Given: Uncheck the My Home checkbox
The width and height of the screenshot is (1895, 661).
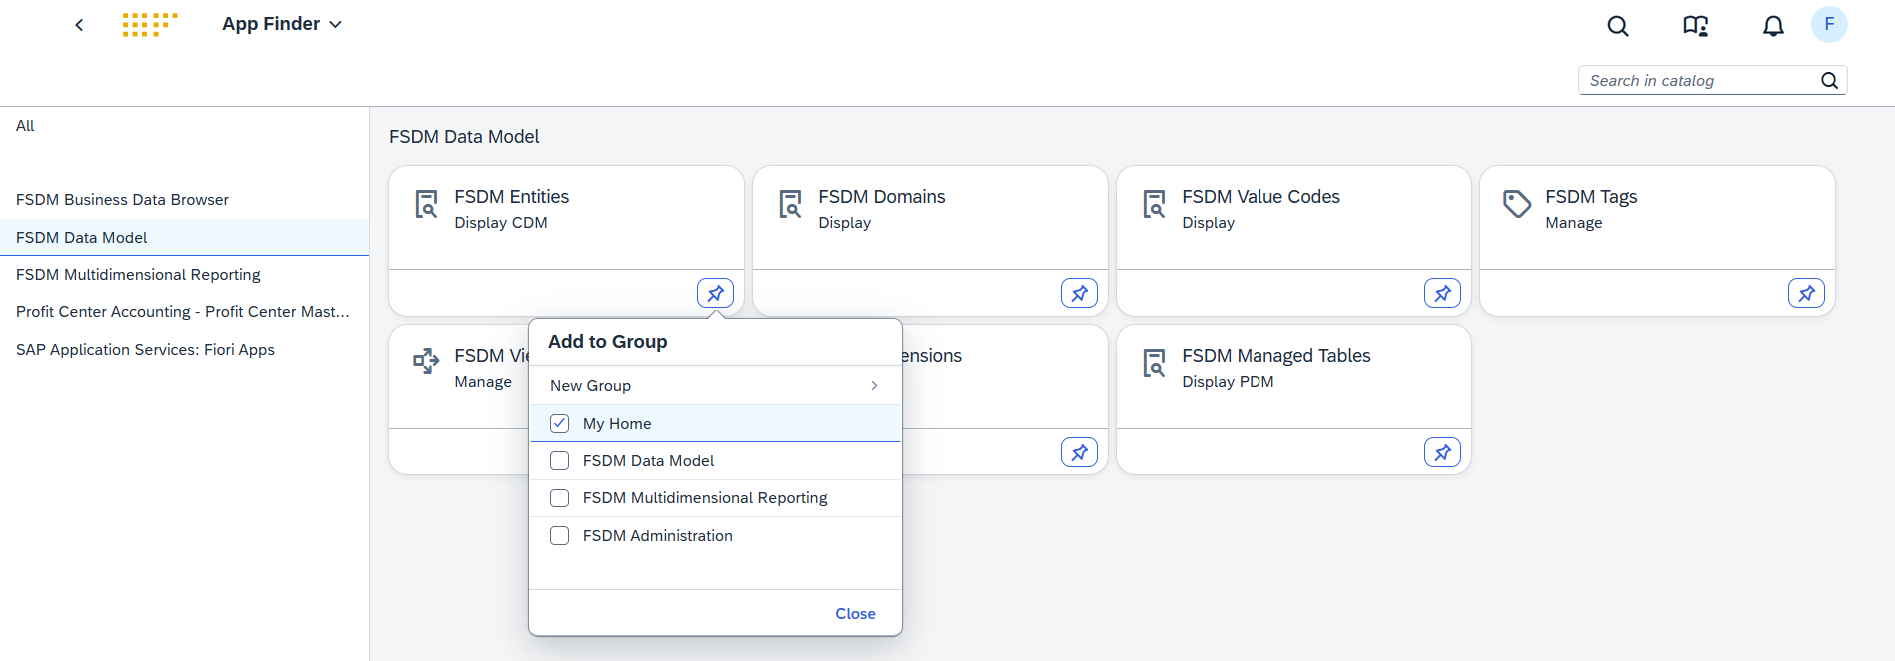Looking at the screenshot, I should click(560, 424).
